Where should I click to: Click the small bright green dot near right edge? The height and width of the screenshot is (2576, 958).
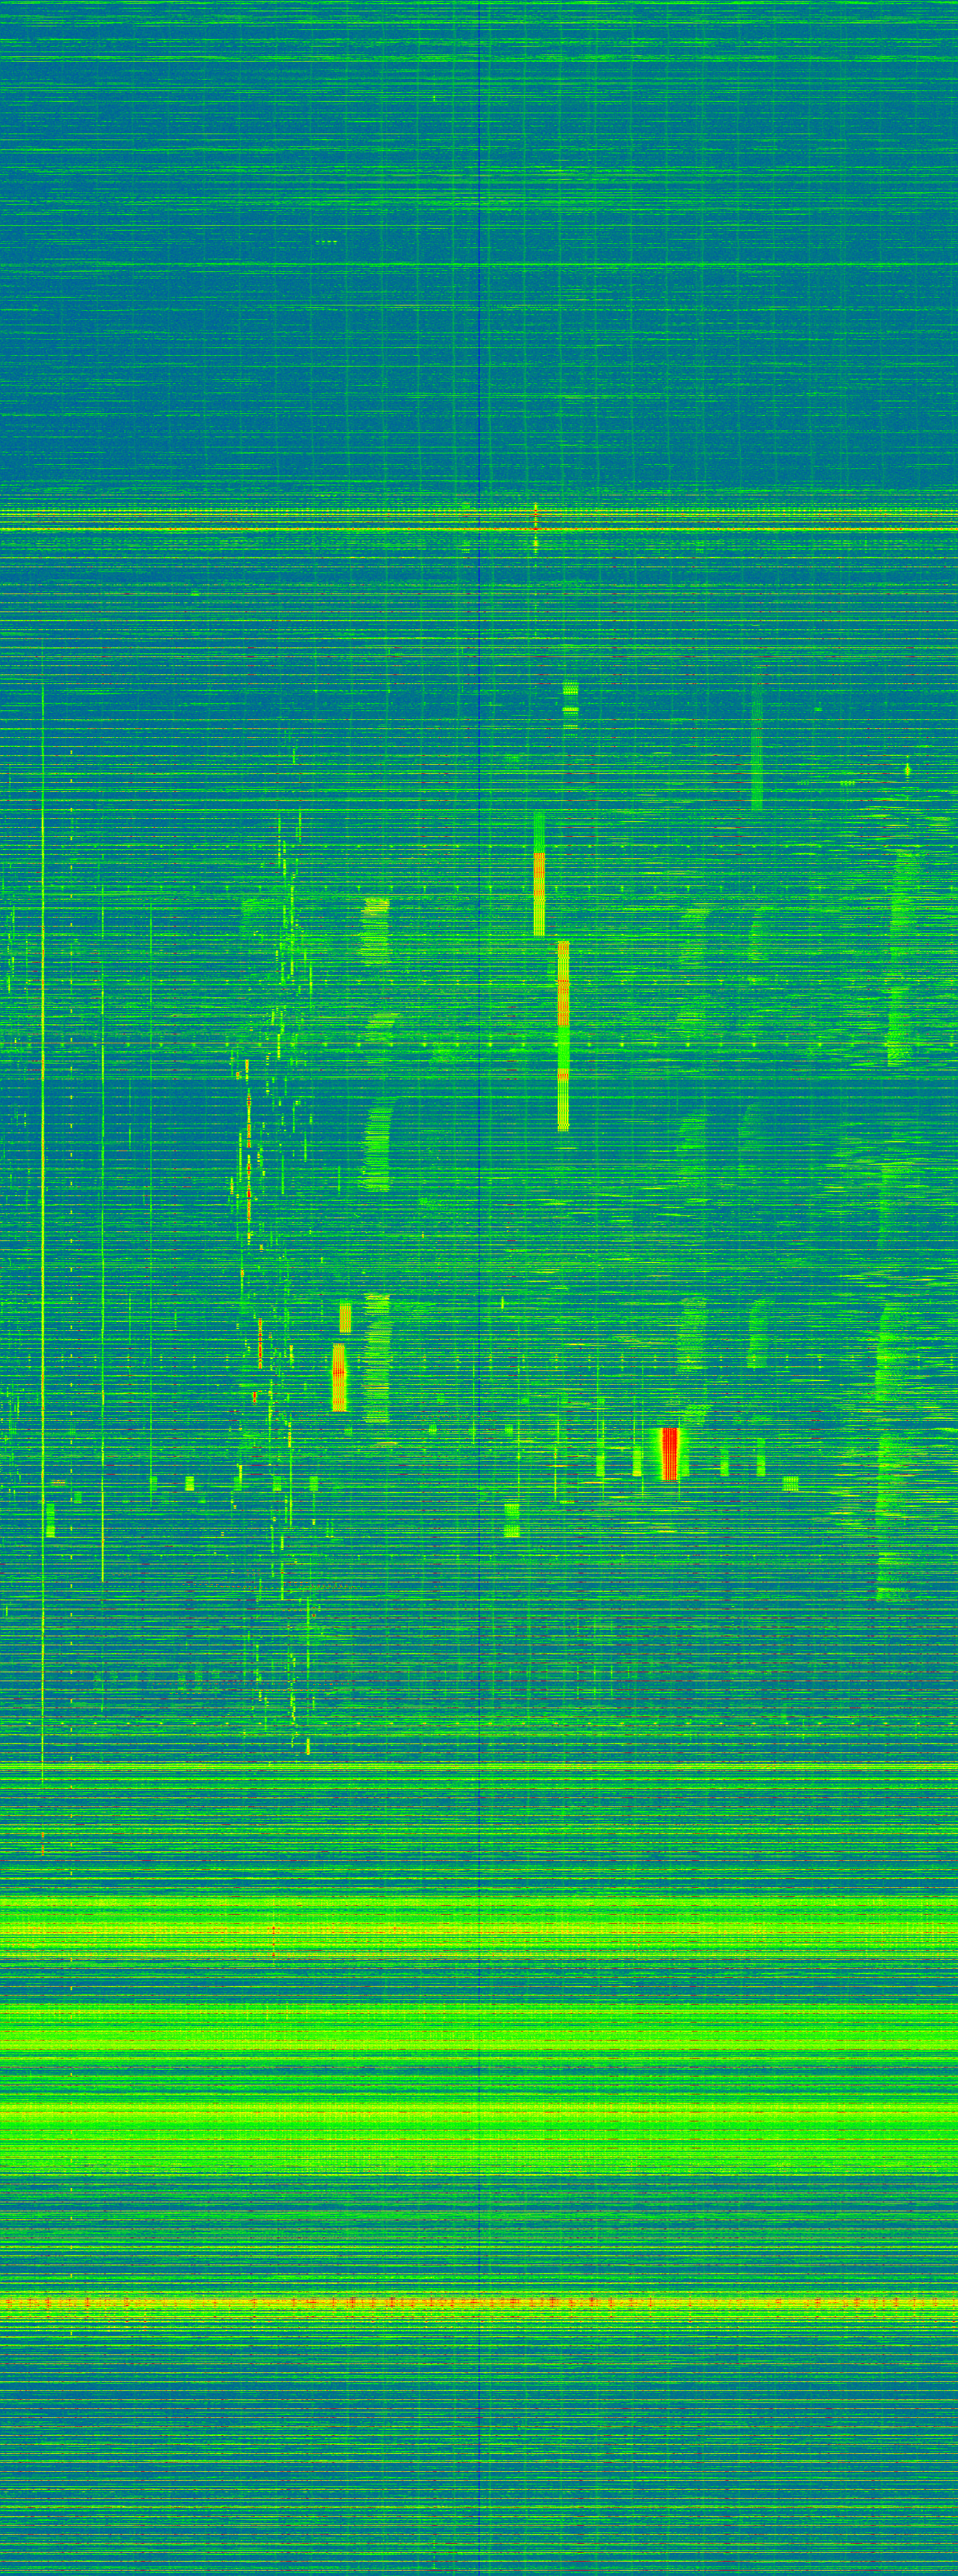point(907,770)
